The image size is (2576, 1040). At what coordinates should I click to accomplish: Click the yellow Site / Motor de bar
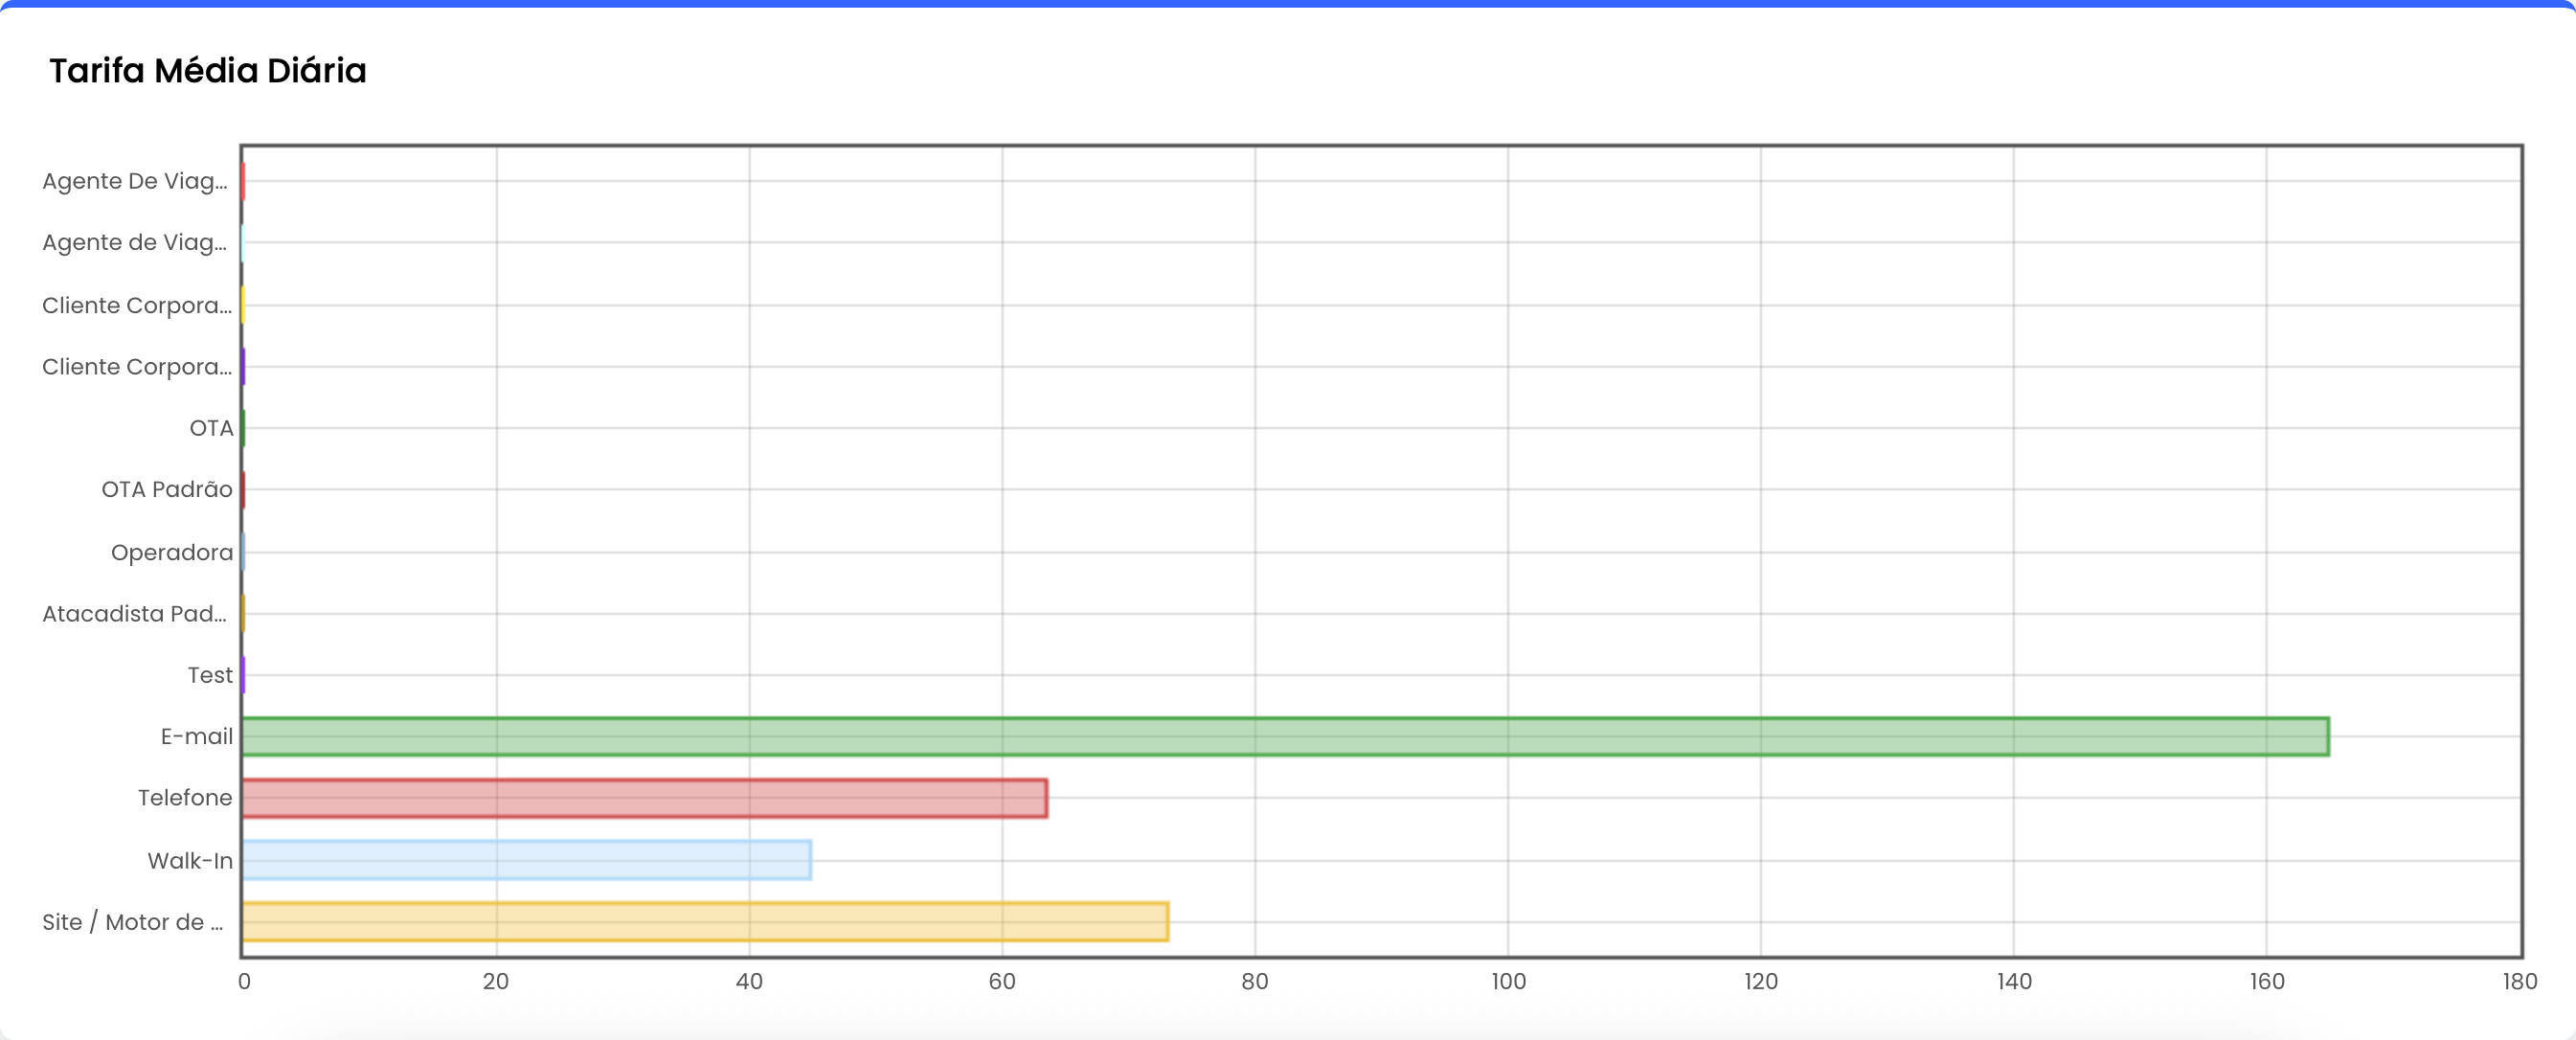click(x=704, y=921)
